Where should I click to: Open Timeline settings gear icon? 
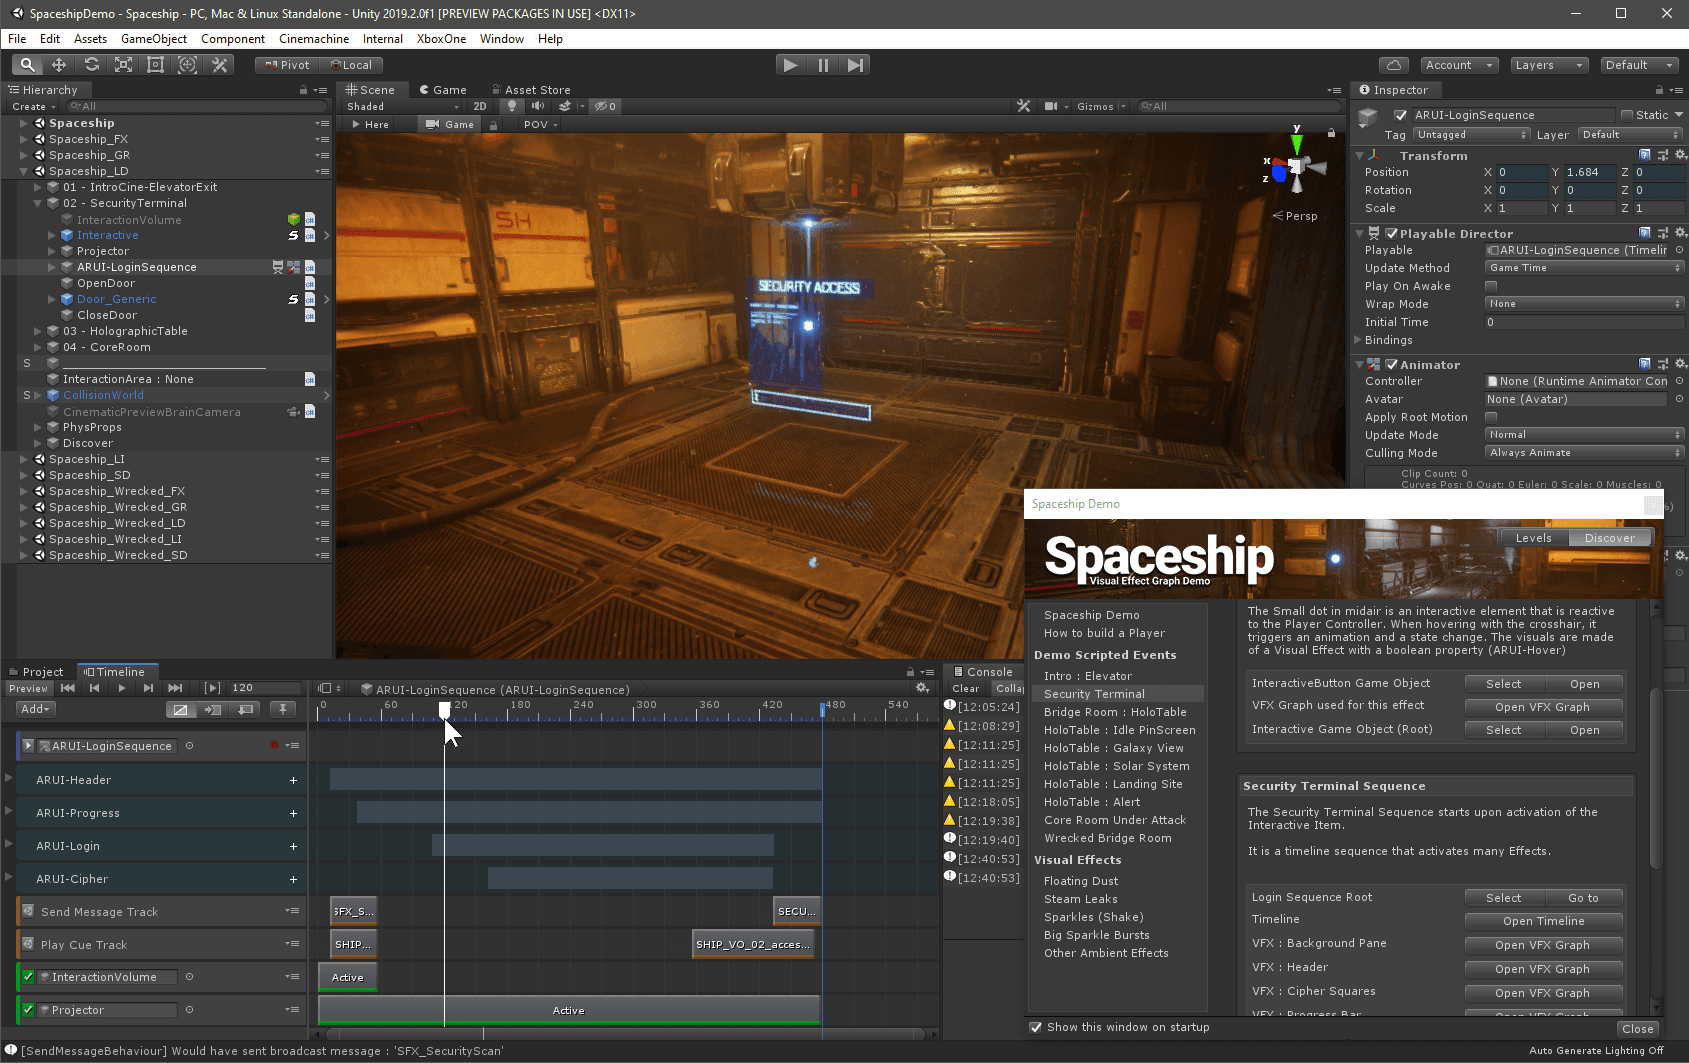click(x=922, y=688)
